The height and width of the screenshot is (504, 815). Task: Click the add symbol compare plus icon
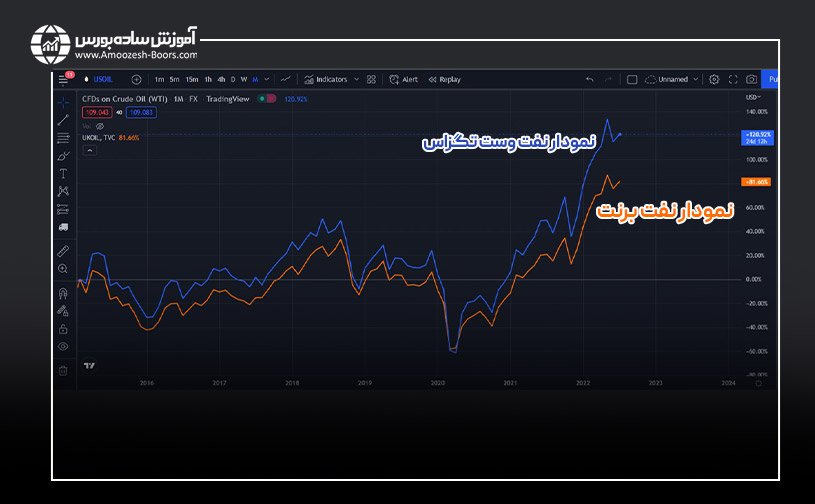(136, 79)
